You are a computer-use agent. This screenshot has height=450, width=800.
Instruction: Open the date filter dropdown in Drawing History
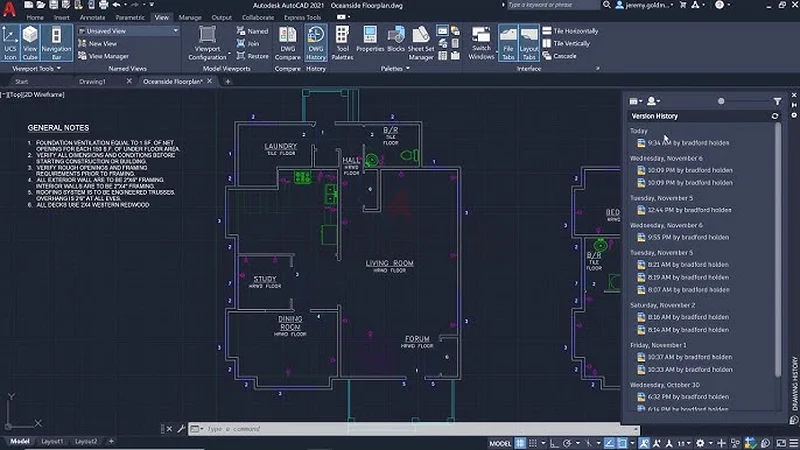636,101
